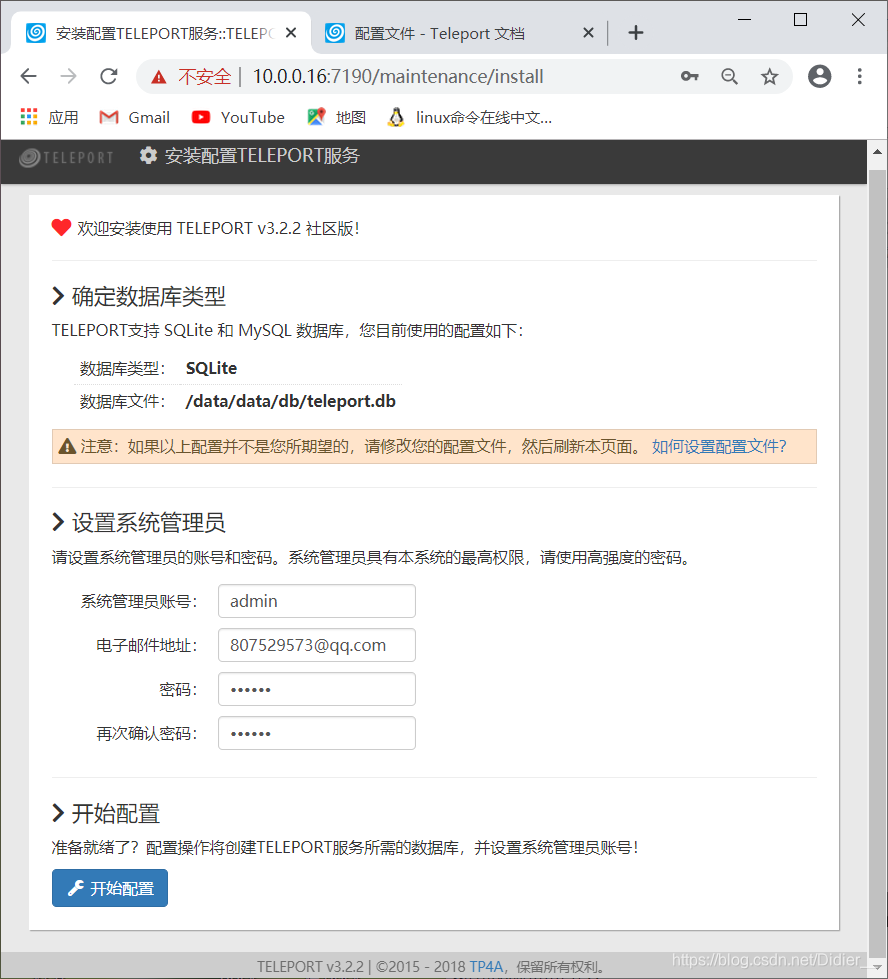Click the address bar URL 10.0.0.16:7190
This screenshot has width=888, height=979.
click(398, 76)
